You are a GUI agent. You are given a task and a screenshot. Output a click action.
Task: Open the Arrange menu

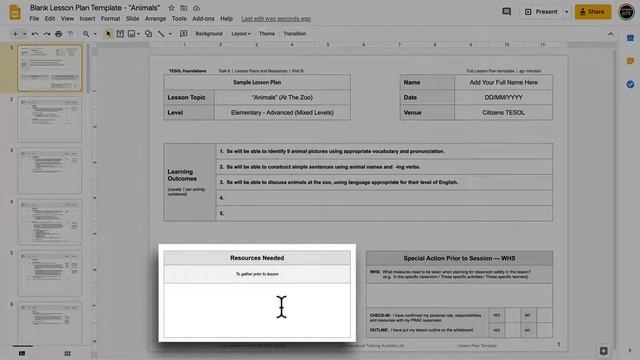156,19
